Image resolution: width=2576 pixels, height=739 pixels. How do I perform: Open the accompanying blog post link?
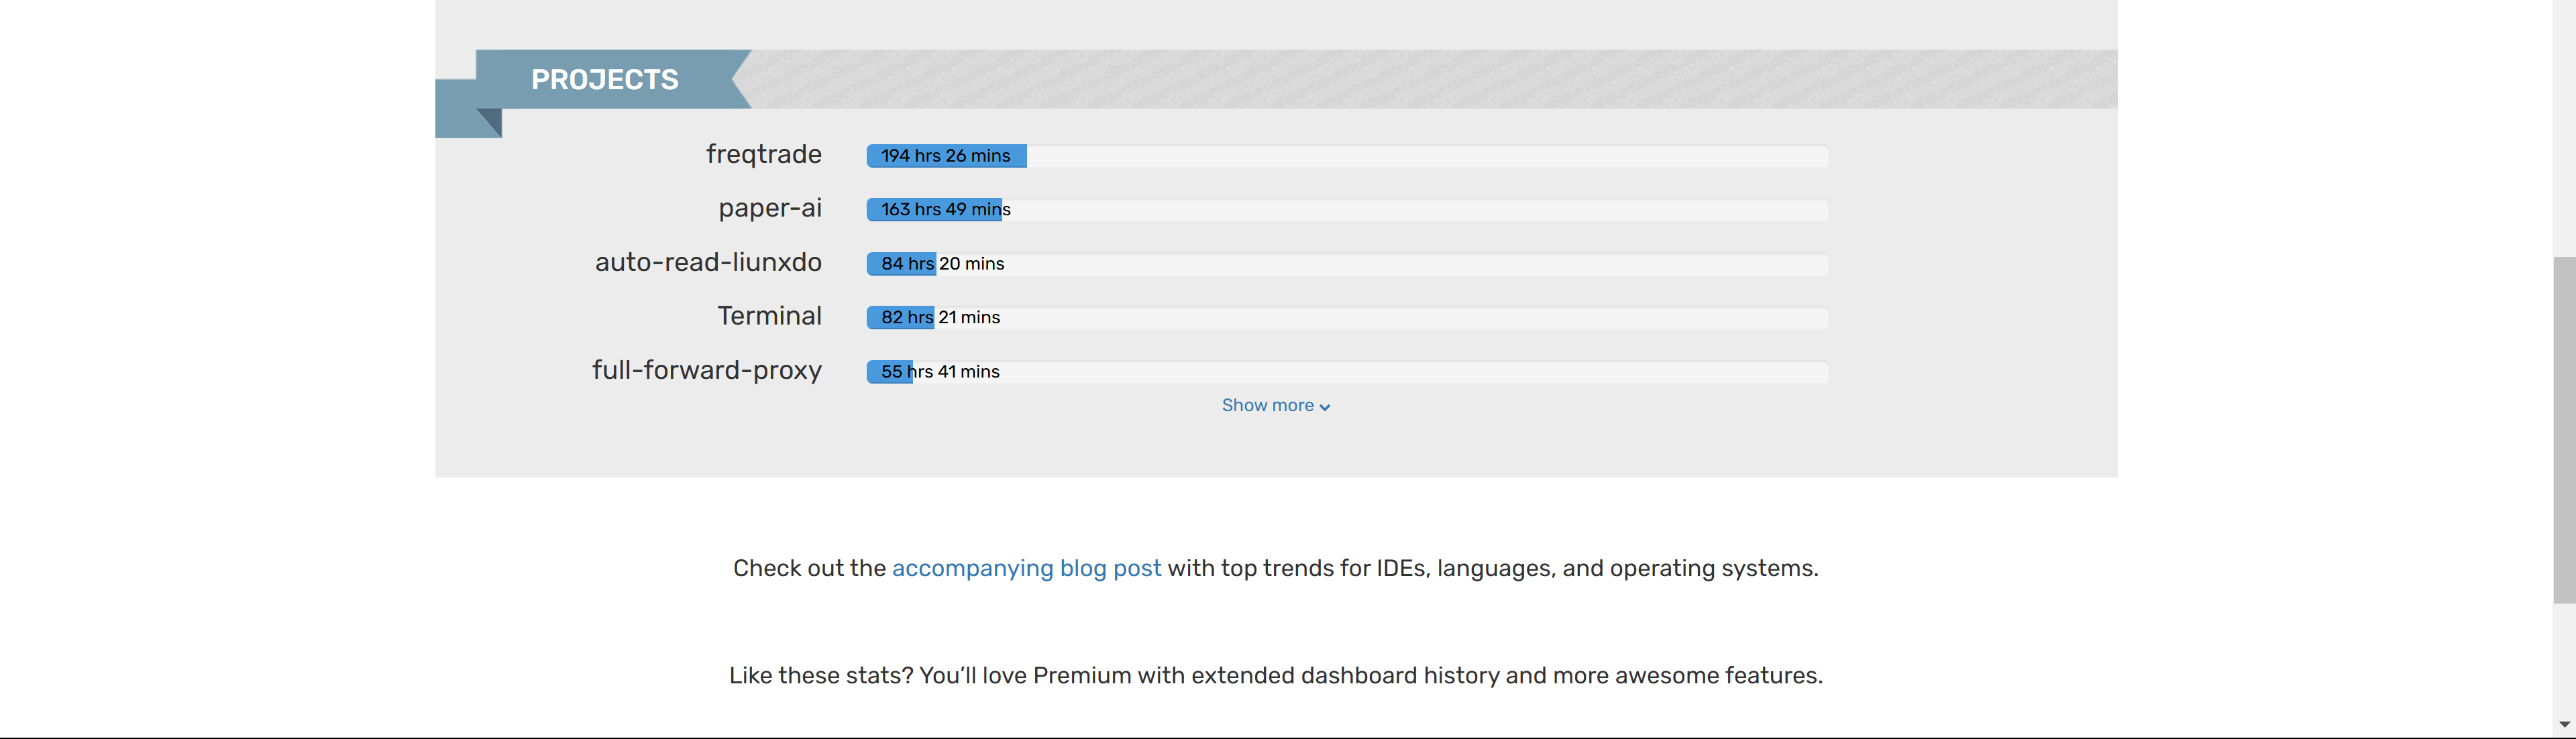click(x=1026, y=568)
